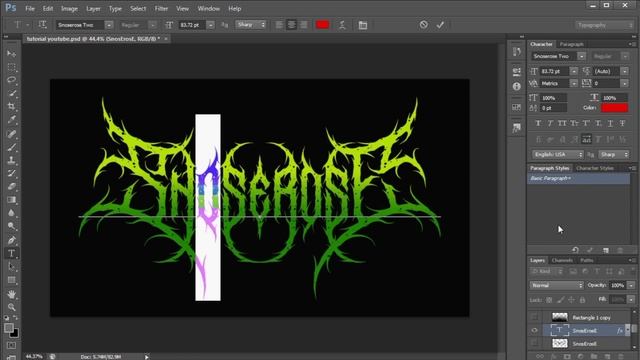Click the Rectangle 1 copy layer thumbnail
This screenshot has width=640, height=360.
coord(560,317)
